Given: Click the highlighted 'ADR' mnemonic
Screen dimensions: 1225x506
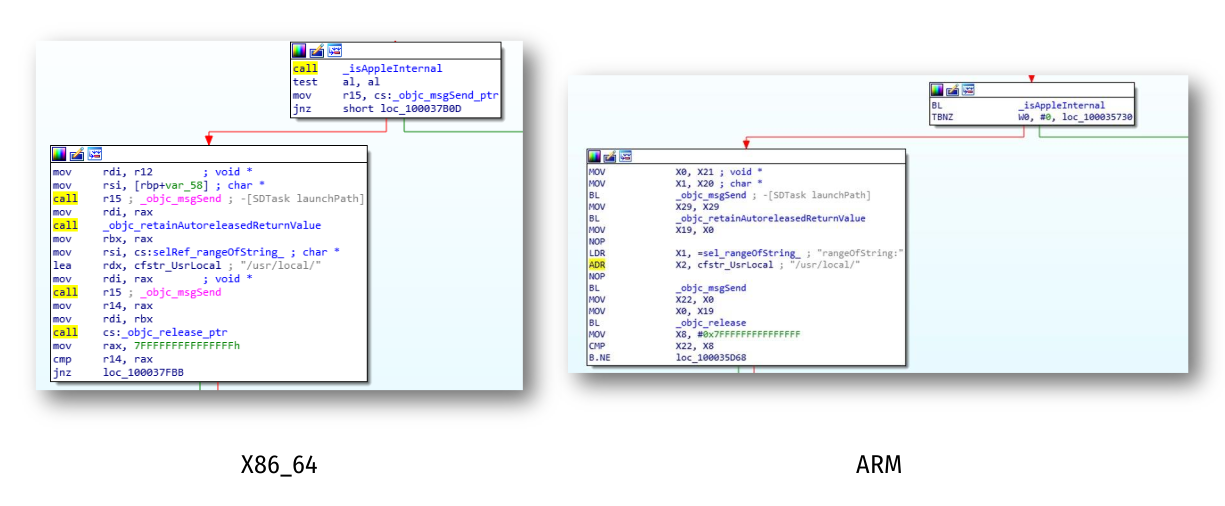Looking at the screenshot, I should click(596, 264).
